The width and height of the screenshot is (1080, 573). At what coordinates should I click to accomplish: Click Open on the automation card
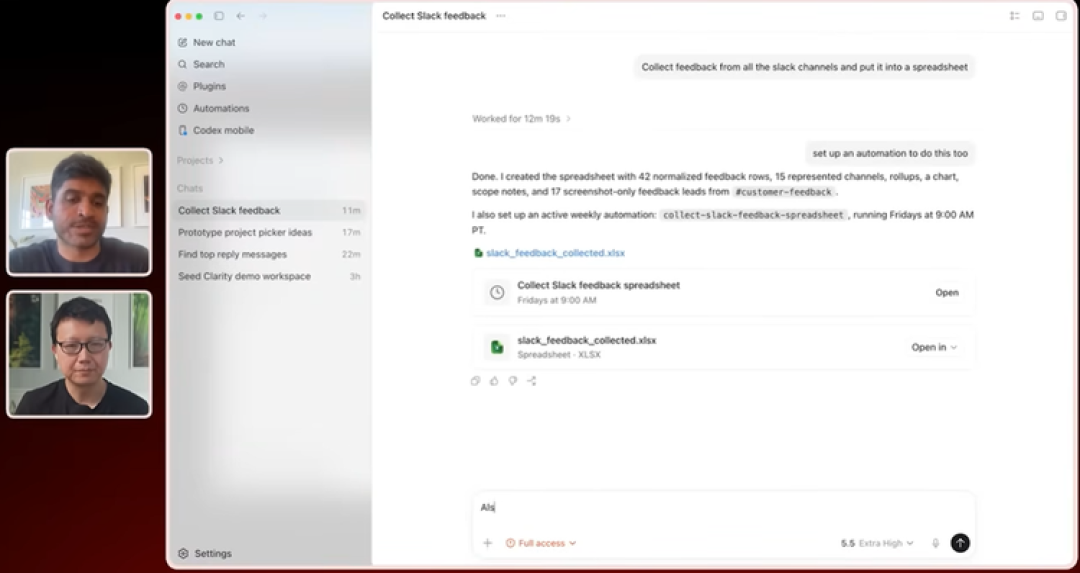(946, 293)
